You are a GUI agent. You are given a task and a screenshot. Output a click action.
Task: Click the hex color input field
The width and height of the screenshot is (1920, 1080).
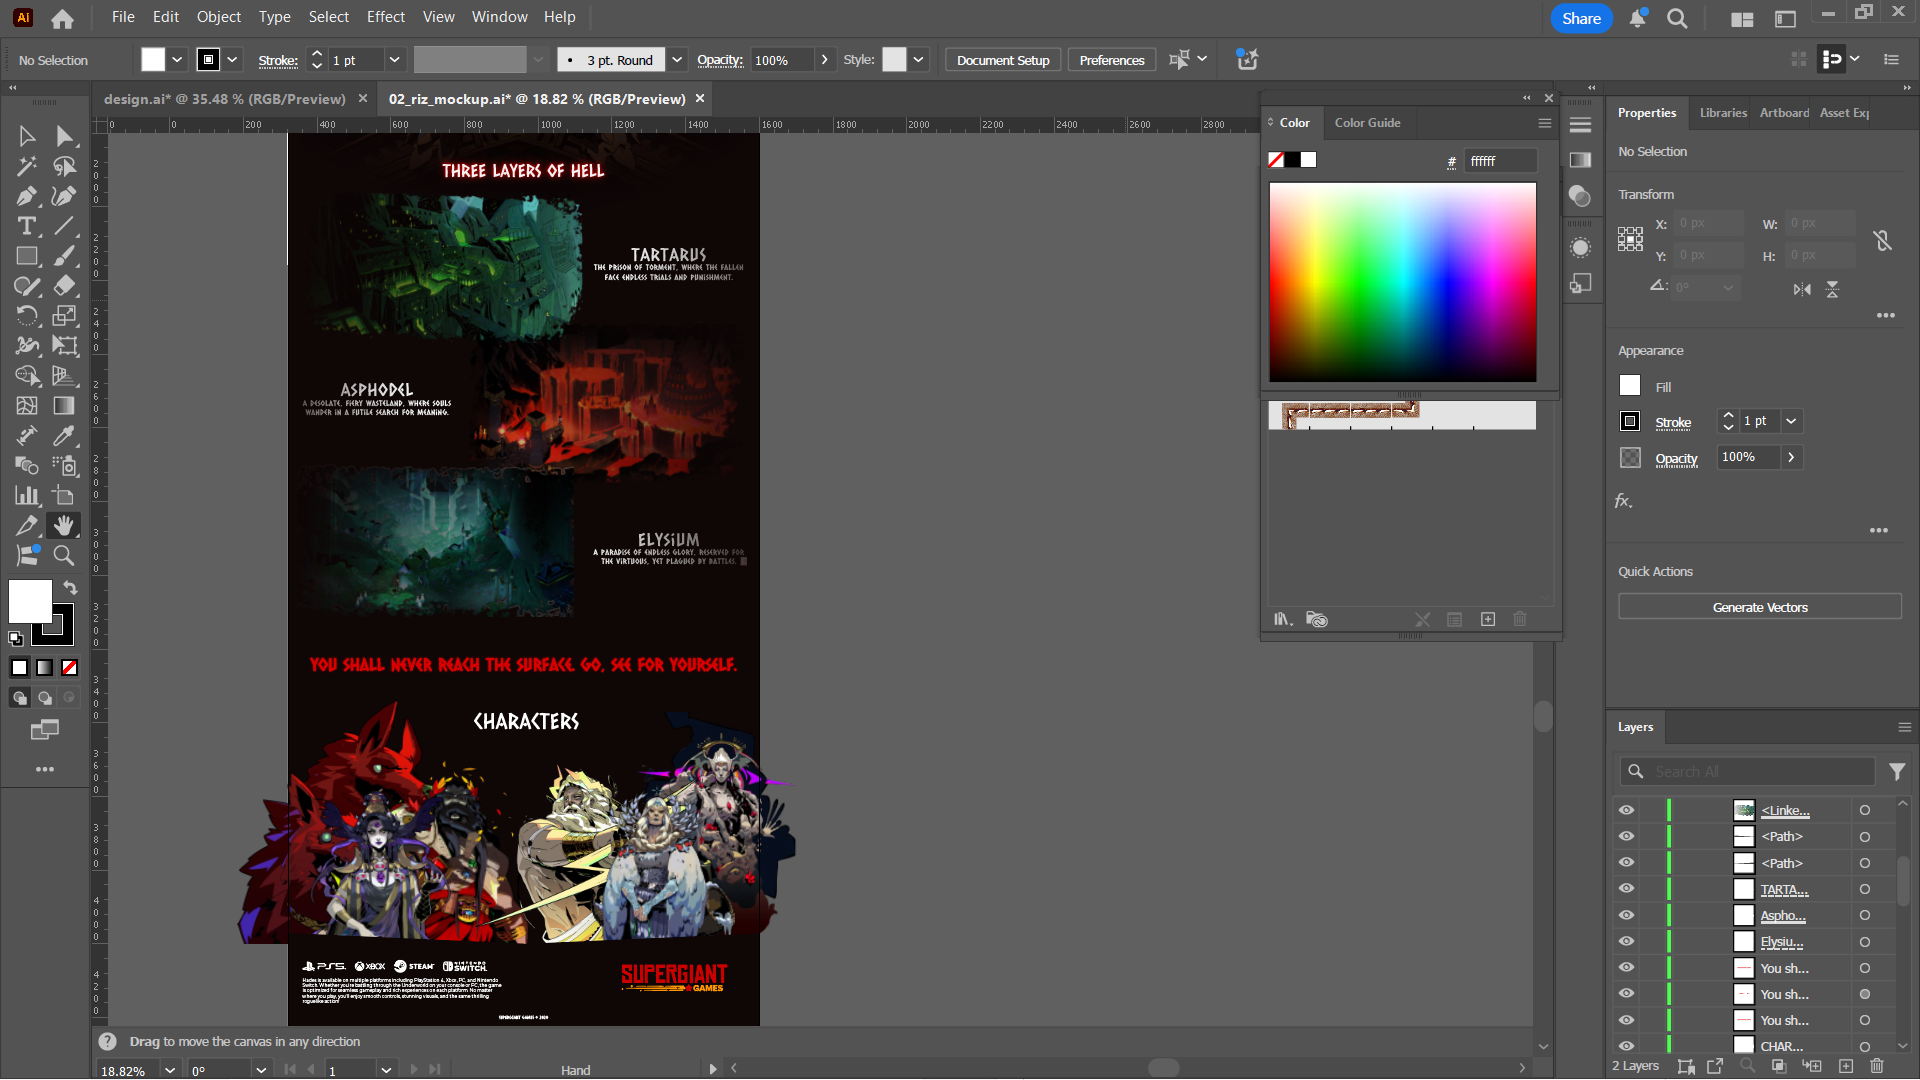click(x=1499, y=161)
